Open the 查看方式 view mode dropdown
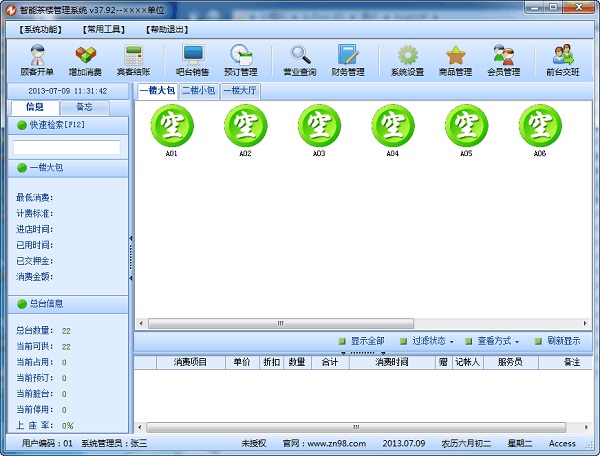 point(492,341)
